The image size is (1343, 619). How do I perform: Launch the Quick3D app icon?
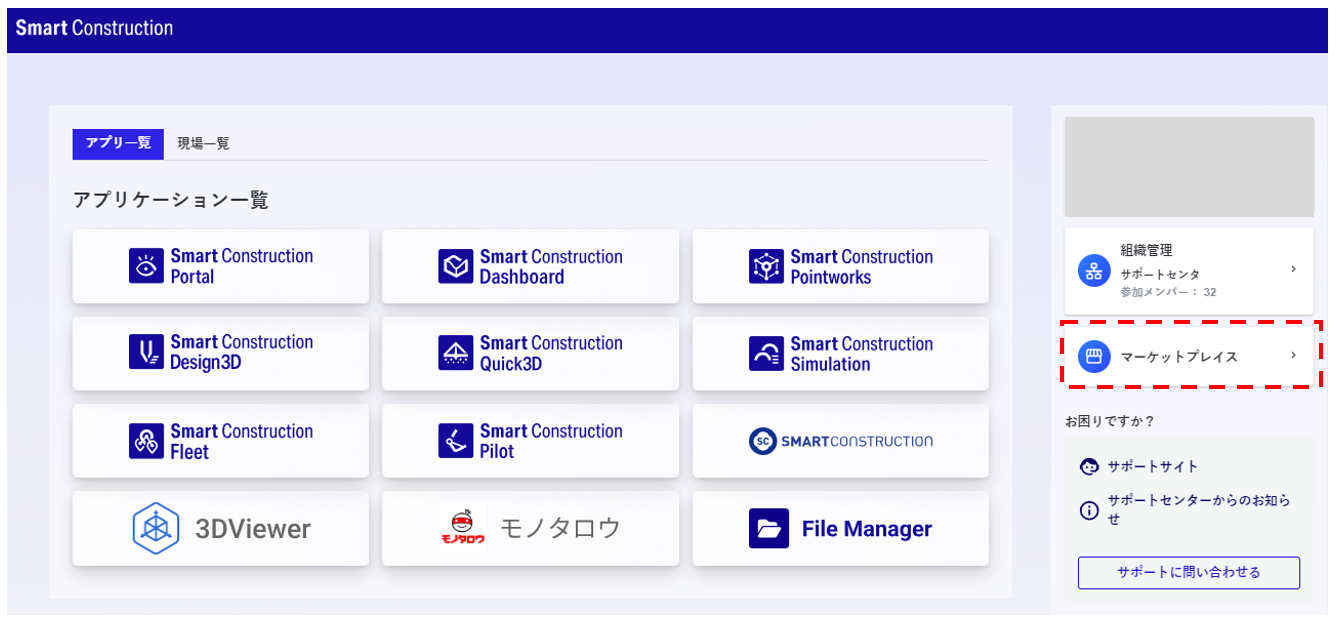455,353
